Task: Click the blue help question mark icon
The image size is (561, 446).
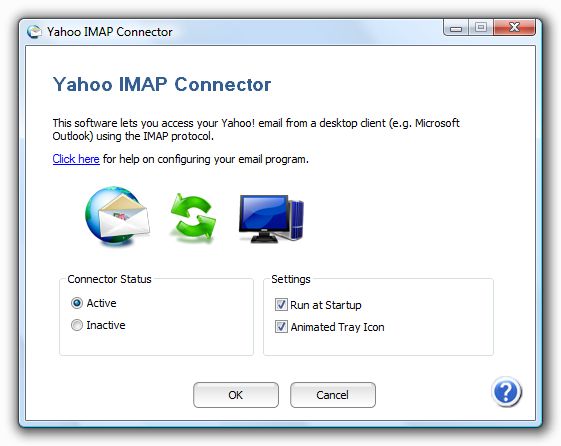Action: [506, 392]
